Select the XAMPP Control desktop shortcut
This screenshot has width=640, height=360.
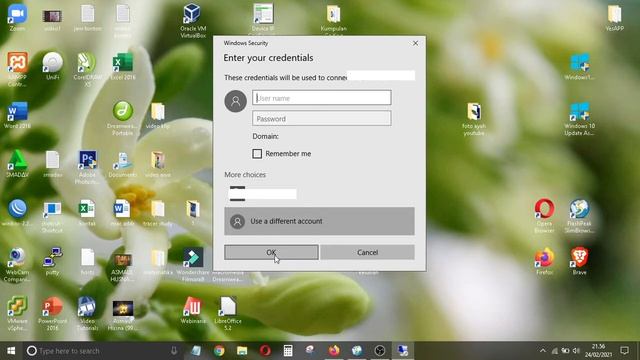[x=17, y=69]
